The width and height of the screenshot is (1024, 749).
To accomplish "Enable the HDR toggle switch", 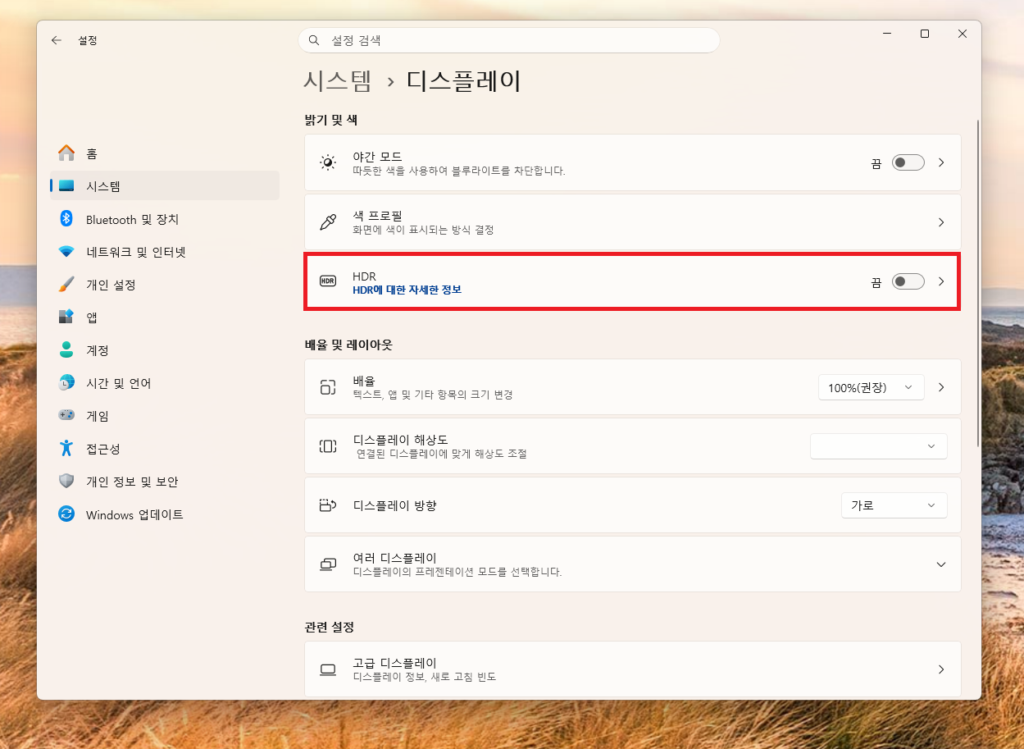I will [907, 282].
